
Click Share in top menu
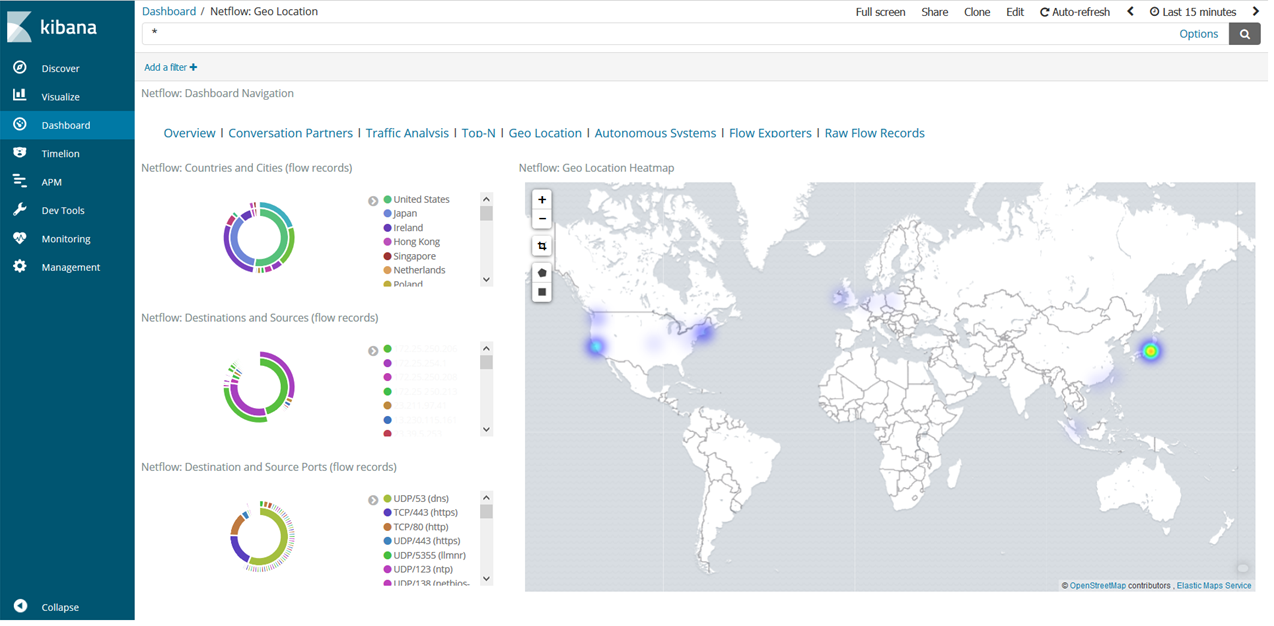point(935,12)
